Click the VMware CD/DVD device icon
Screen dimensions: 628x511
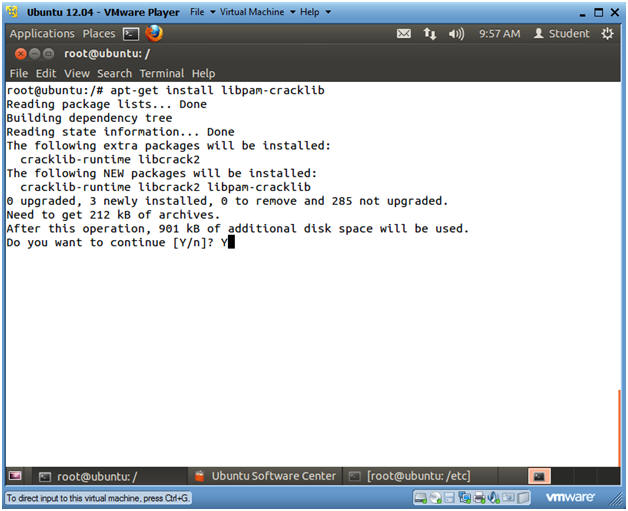point(435,498)
